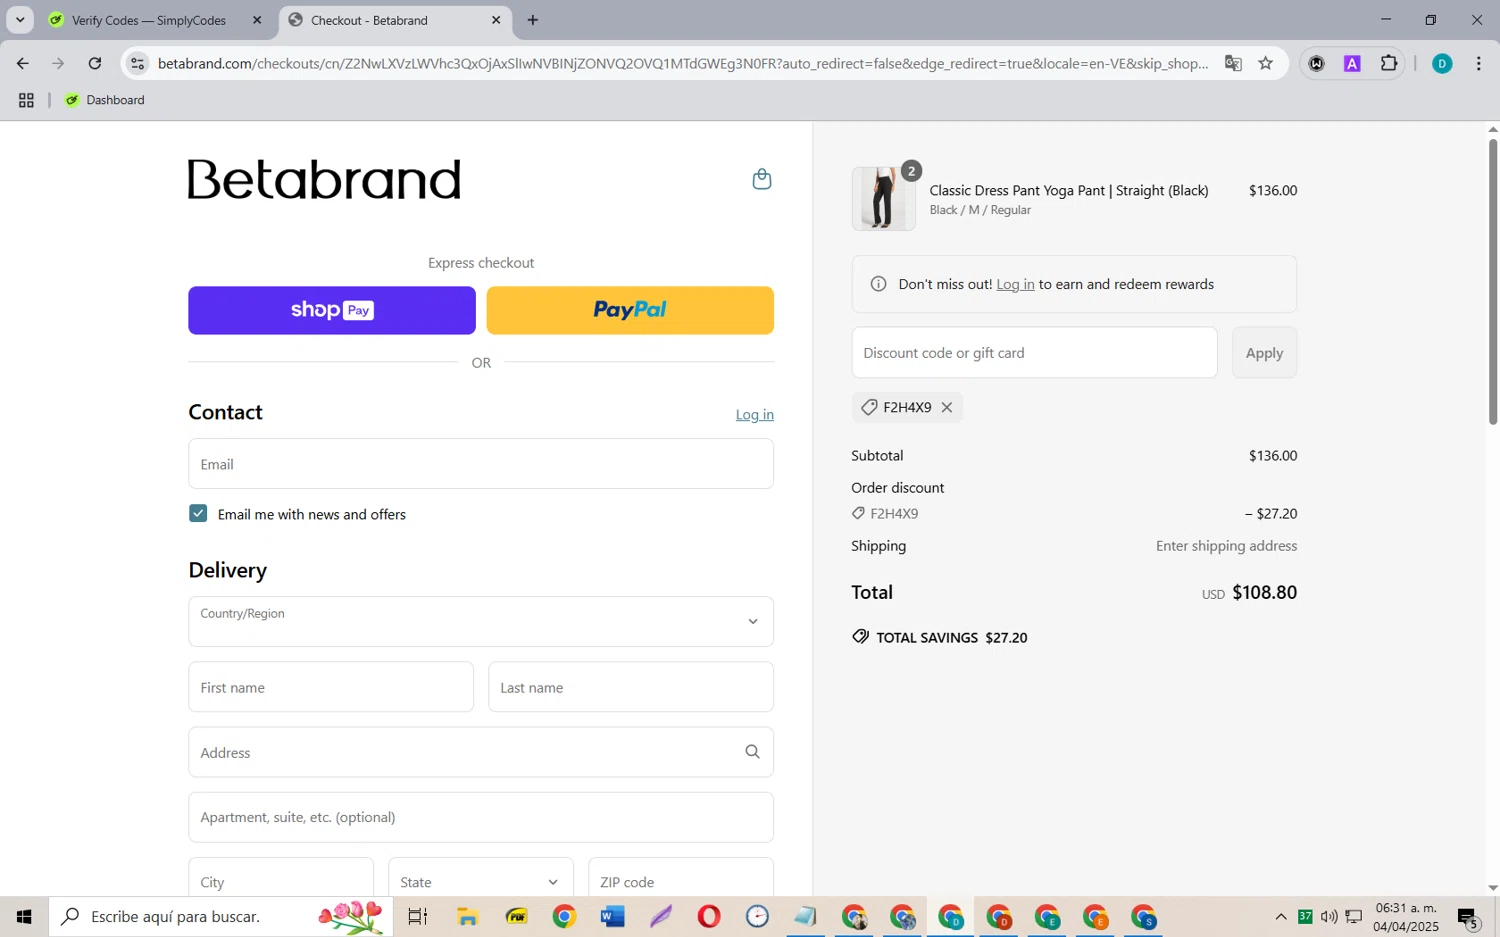Go back to the previous page
1500x937 pixels.
[x=22, y=63]
